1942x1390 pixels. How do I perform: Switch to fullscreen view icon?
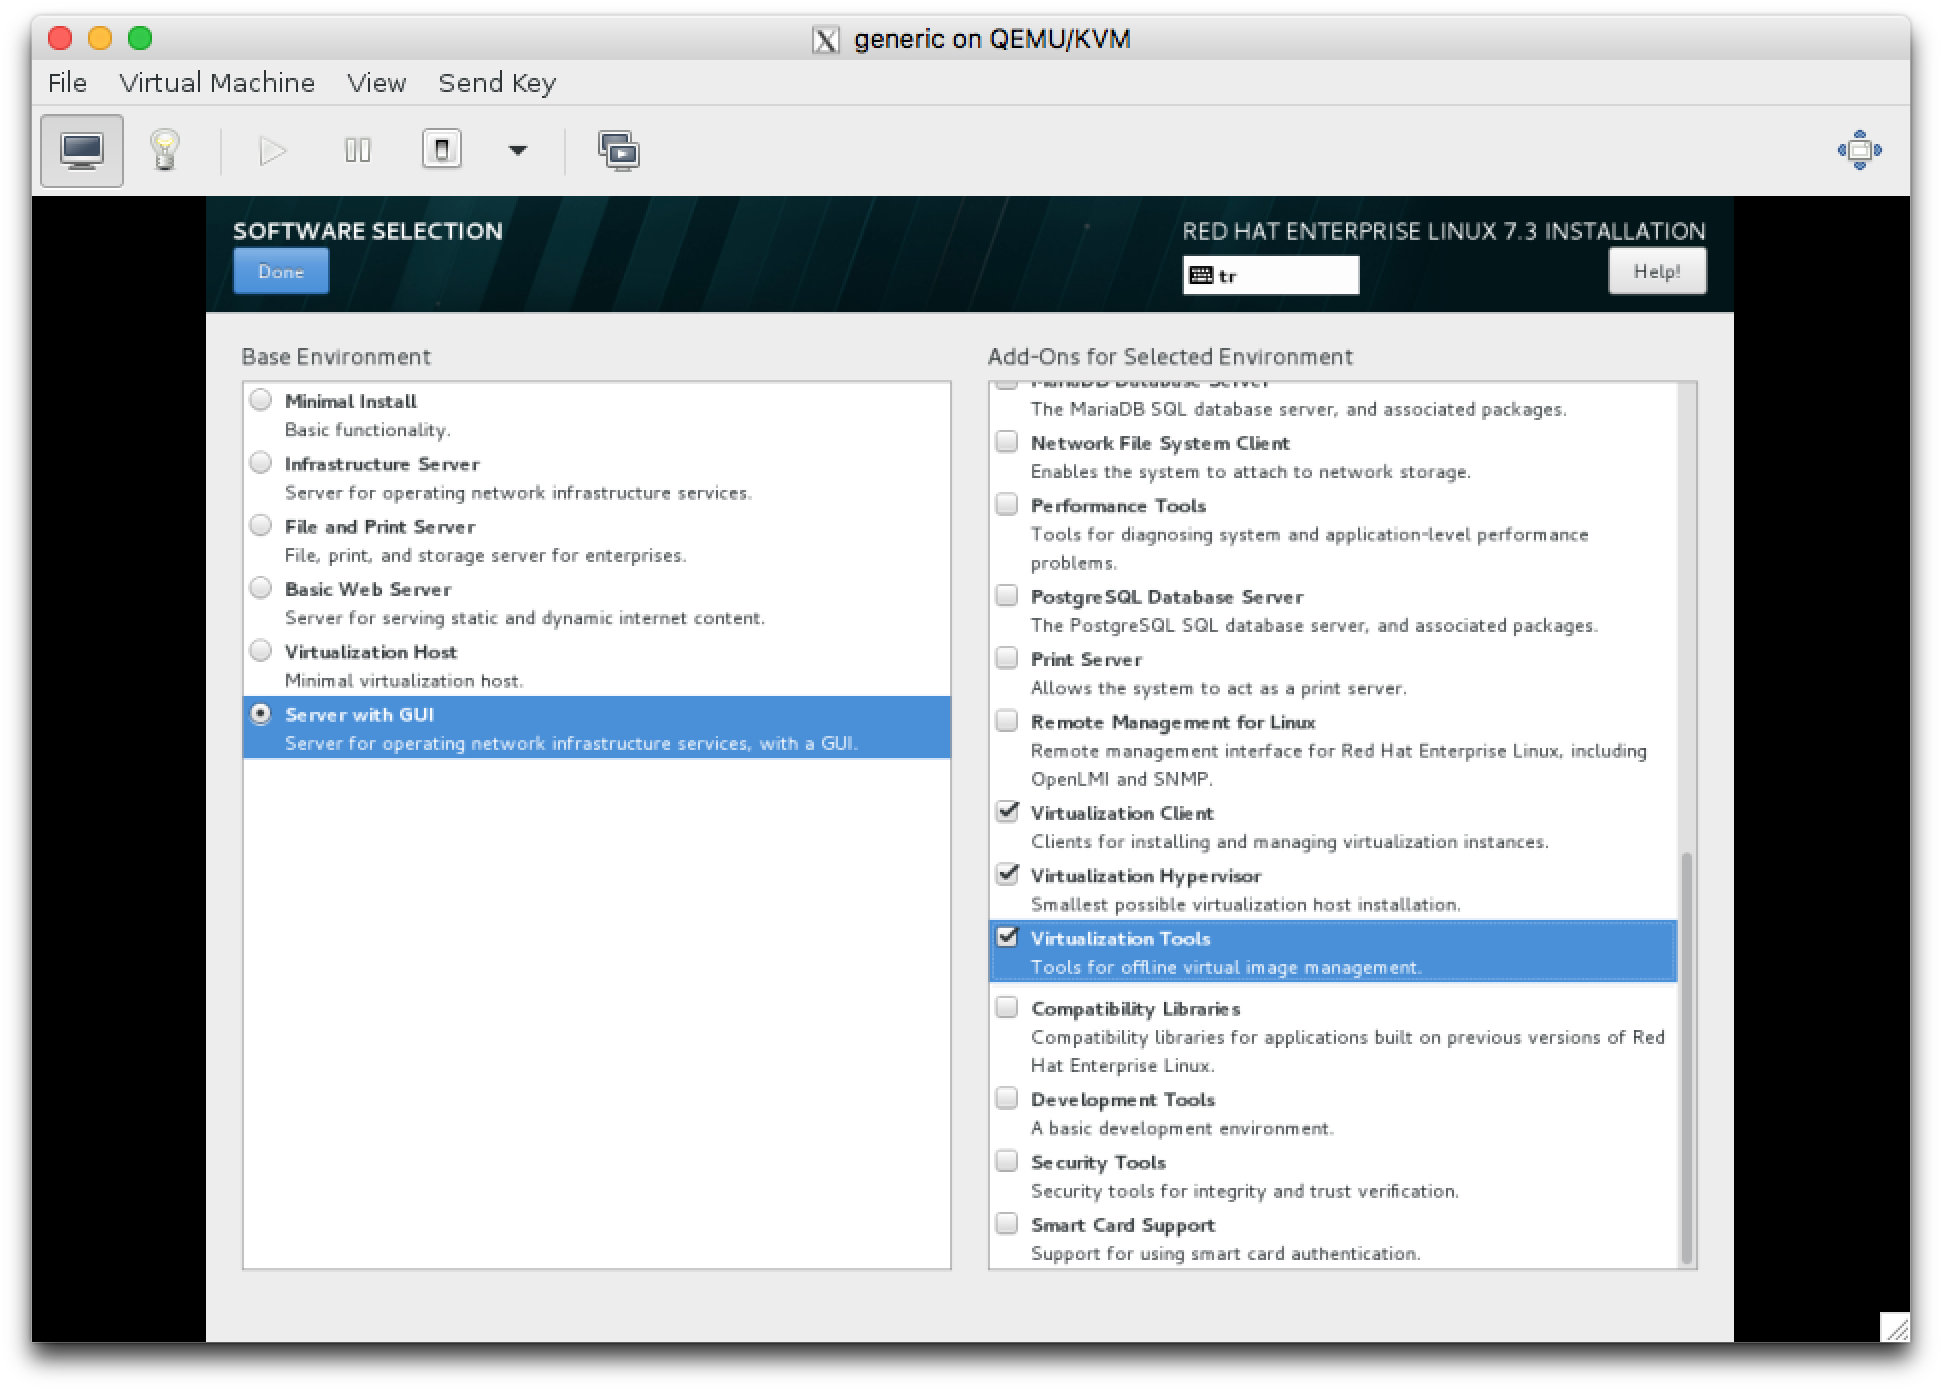point(1859,150)
